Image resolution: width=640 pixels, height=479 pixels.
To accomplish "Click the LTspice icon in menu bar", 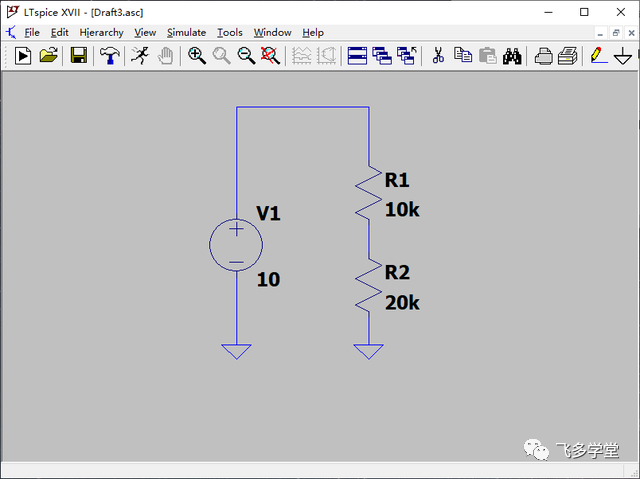I will (11, 32).
